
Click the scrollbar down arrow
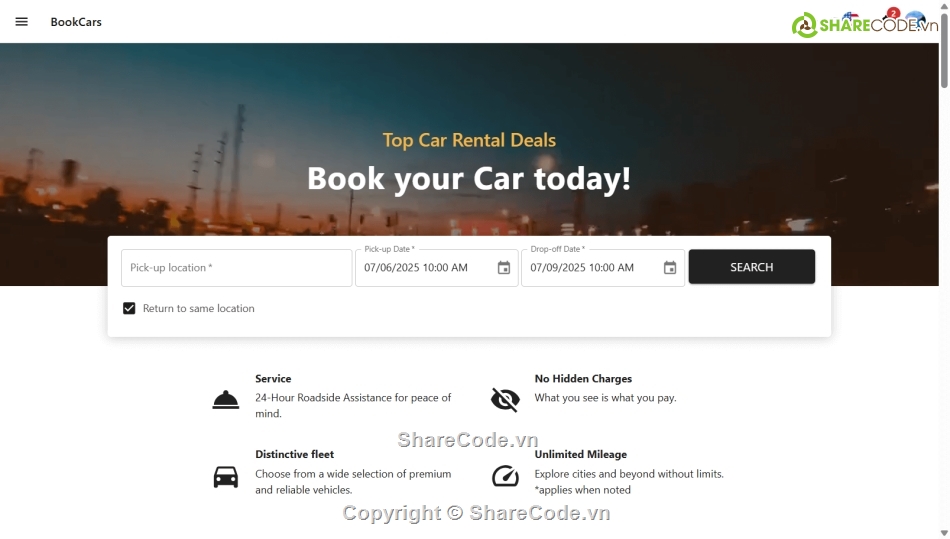(x=944, y=533)
